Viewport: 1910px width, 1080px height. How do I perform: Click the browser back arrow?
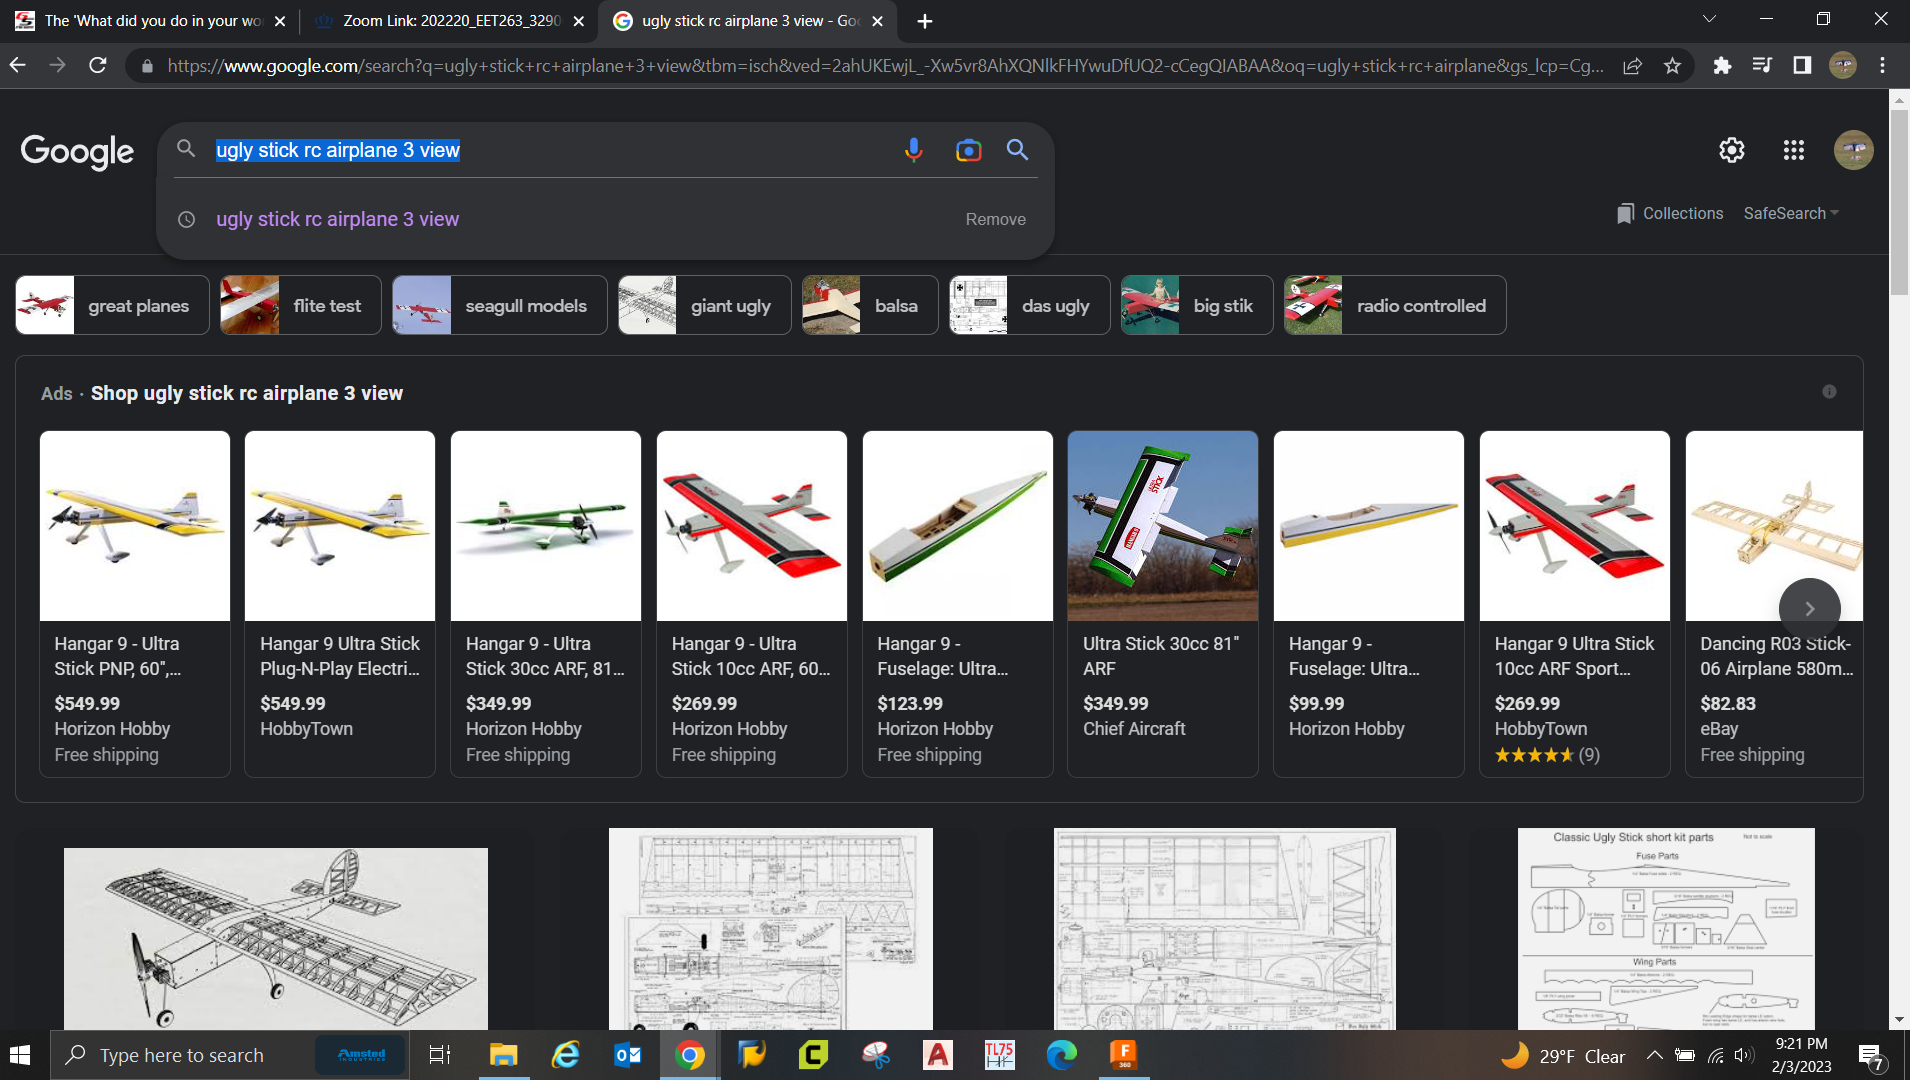18,65
